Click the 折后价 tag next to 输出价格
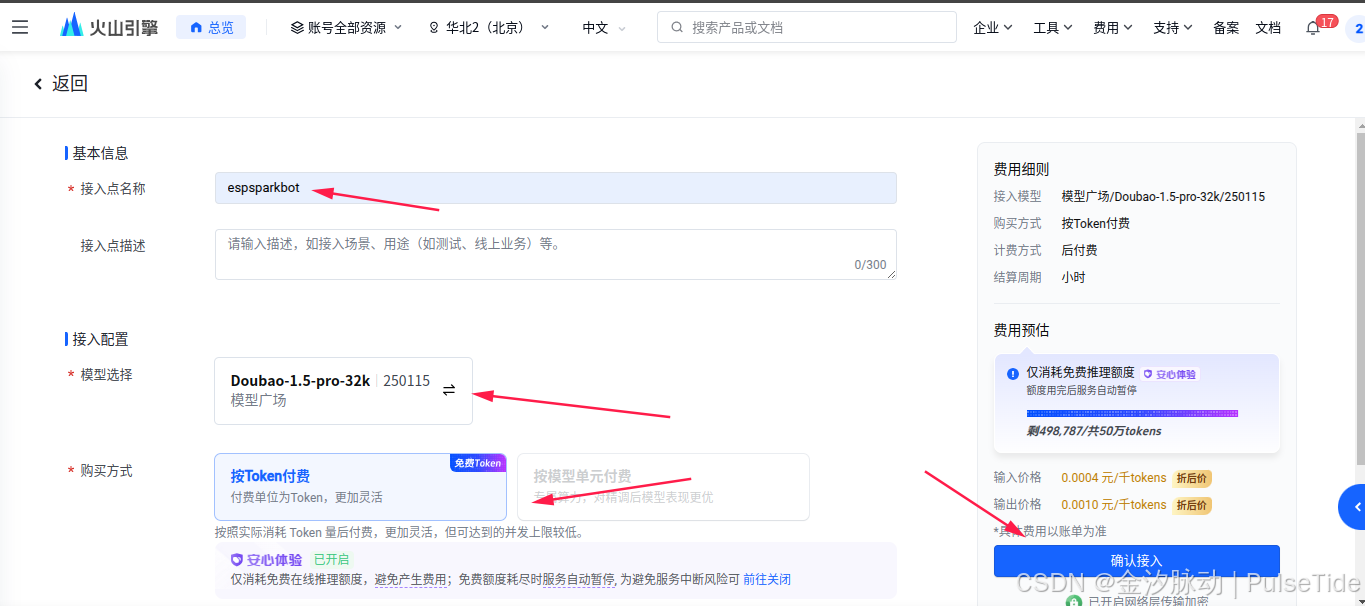Image resolution: width=1365 pixels, height=606 pixels. [1191, 505]
